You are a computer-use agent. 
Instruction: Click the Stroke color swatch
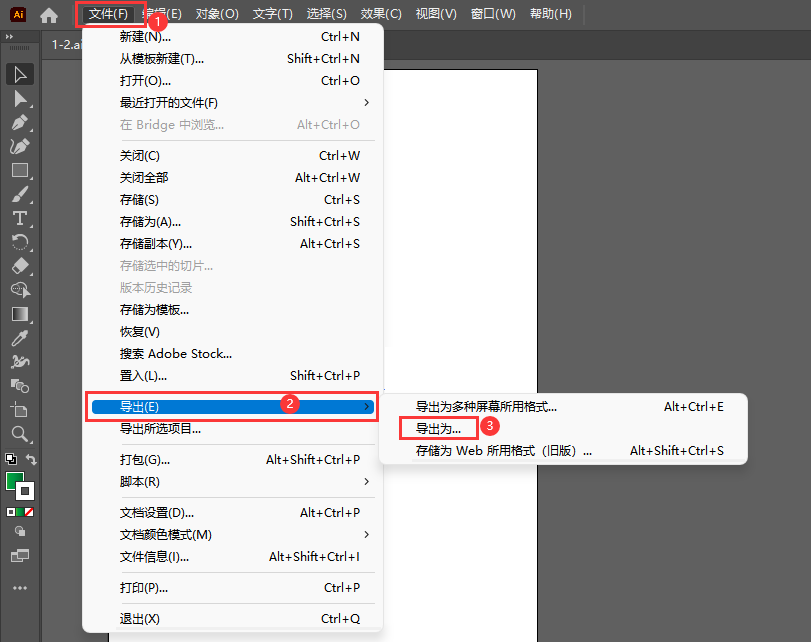(25, 490)
